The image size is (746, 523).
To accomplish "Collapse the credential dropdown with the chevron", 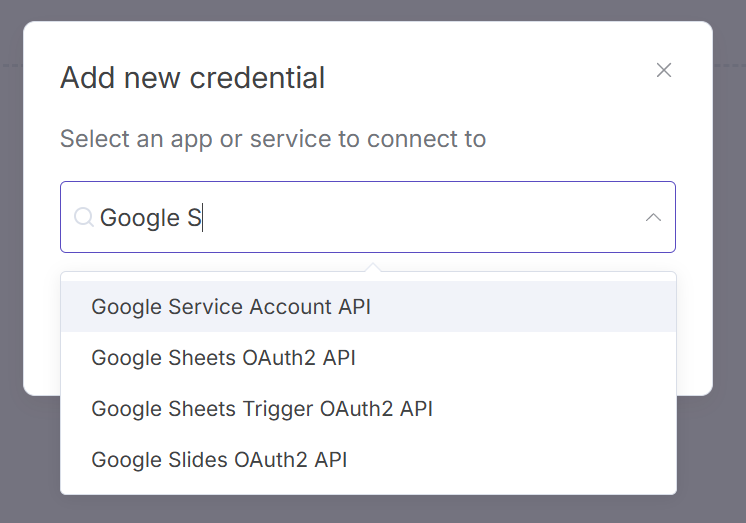I will [653, 217].
